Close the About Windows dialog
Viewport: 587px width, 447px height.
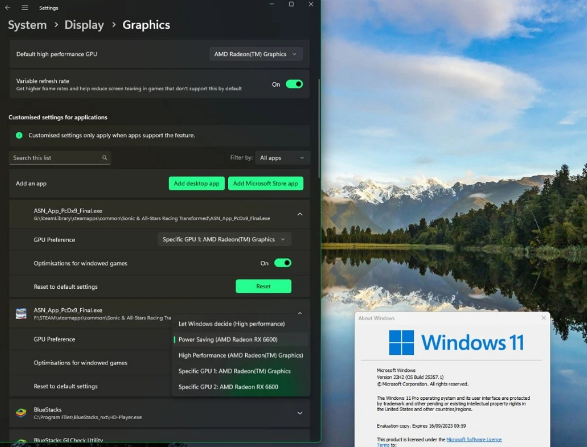pyautogui.click(x=544, y=318)
